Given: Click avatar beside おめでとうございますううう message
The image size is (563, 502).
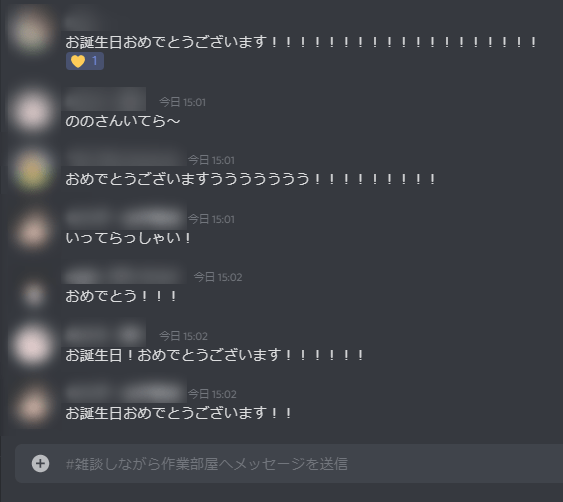Looking at the screenshot, I should coord(32,170).
